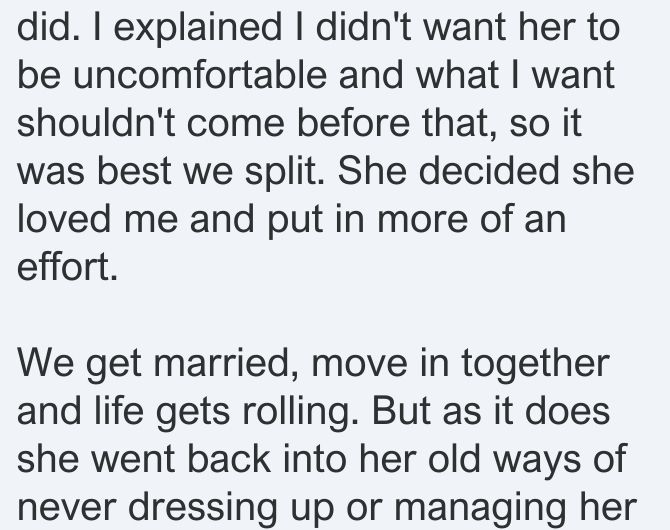
Task: Click the word "life" in the text
Action: (x=118, y=410)
